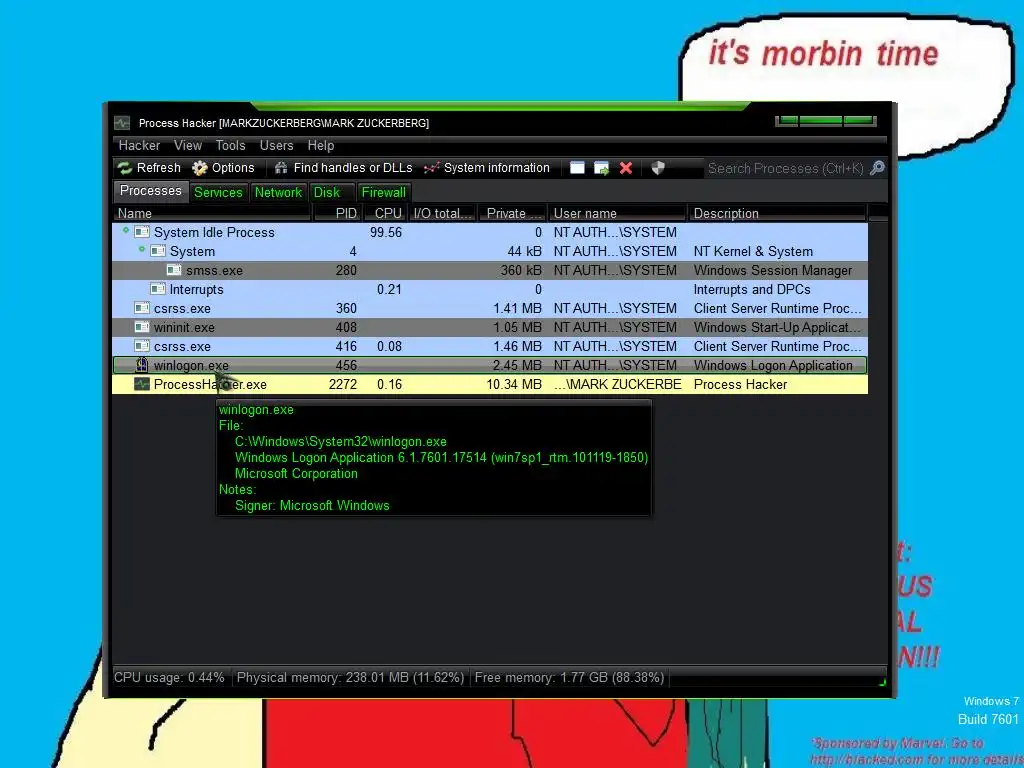The height and width of the screenshot is (768, 1024).
Task: Select the ProcessHacker.exe row
Action: [x=490, y=384]
